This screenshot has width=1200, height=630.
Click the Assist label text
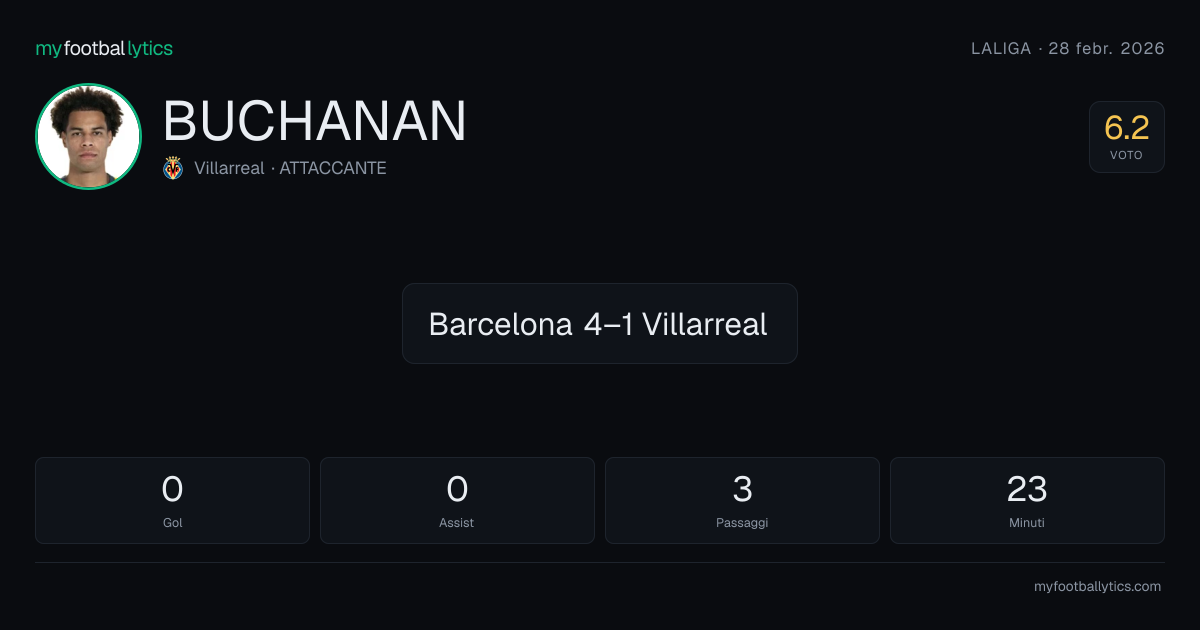[457, 522]
